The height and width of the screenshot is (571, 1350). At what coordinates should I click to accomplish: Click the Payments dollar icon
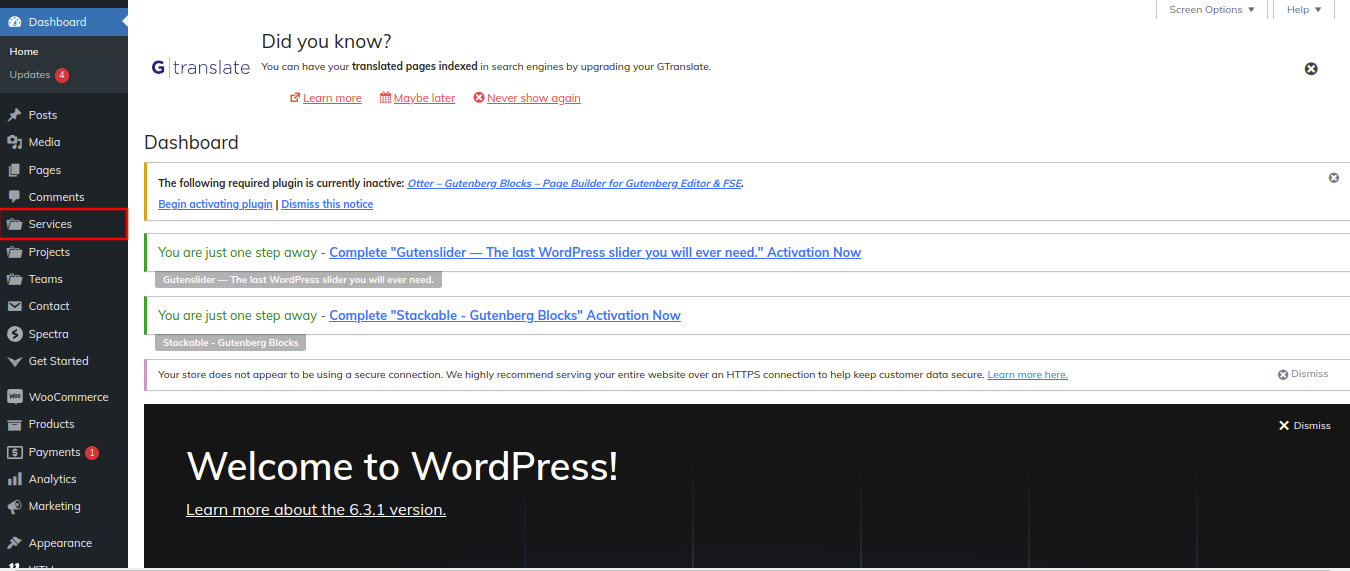tap(14, 452)
